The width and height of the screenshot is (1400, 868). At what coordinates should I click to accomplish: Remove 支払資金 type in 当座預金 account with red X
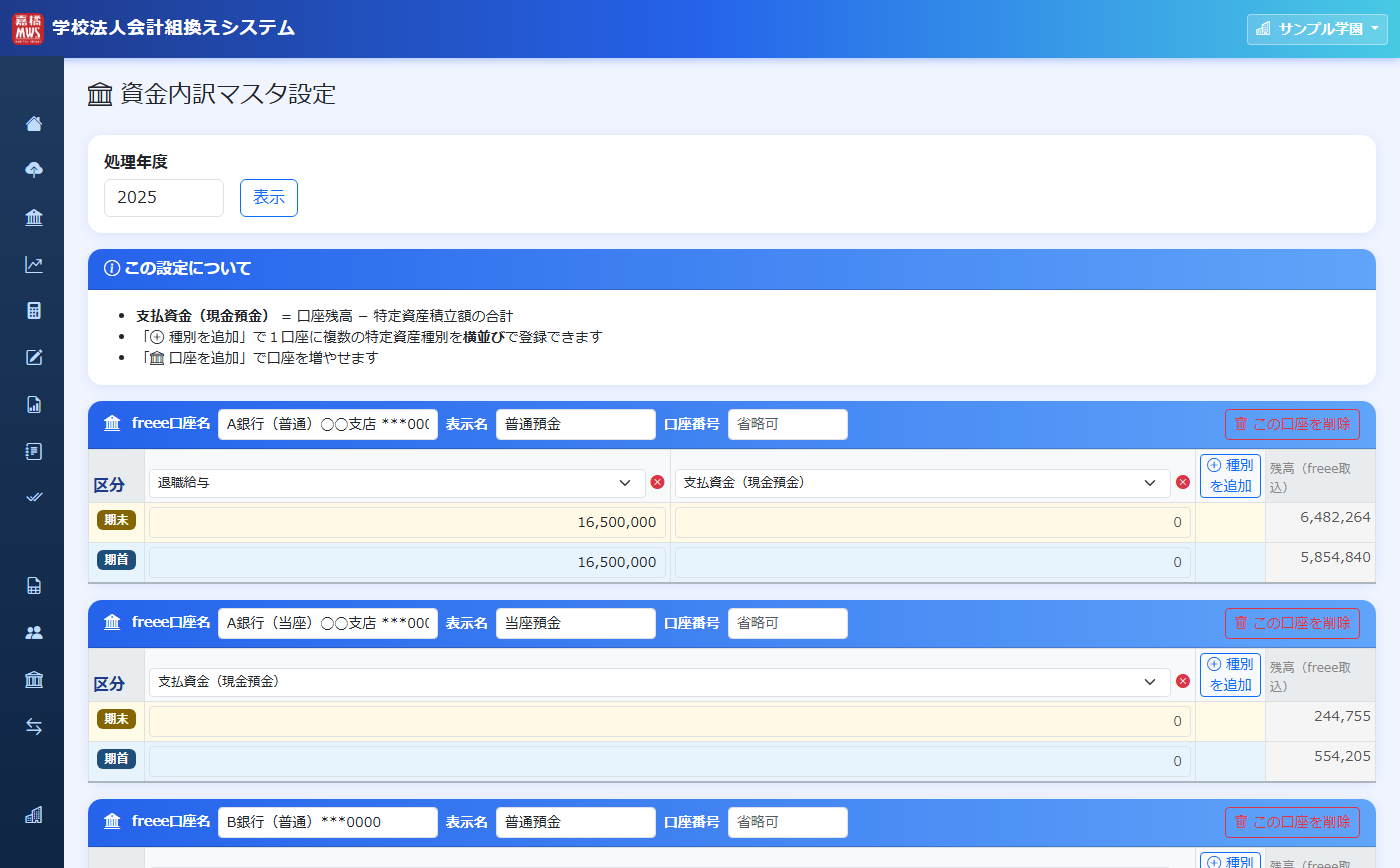tap(1183, 681)
